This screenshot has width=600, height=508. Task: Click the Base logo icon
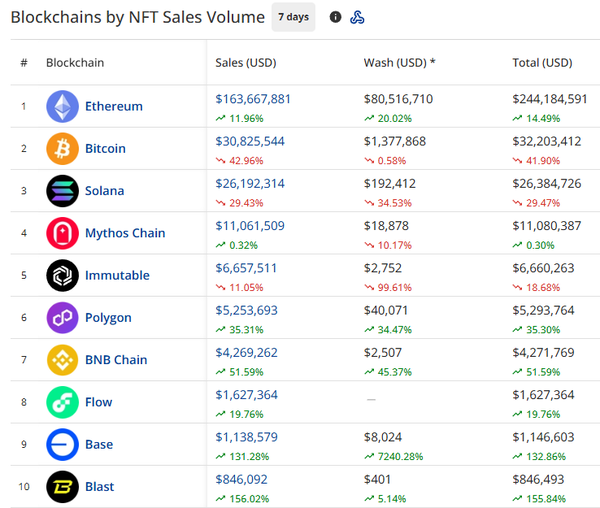point(62,444)
